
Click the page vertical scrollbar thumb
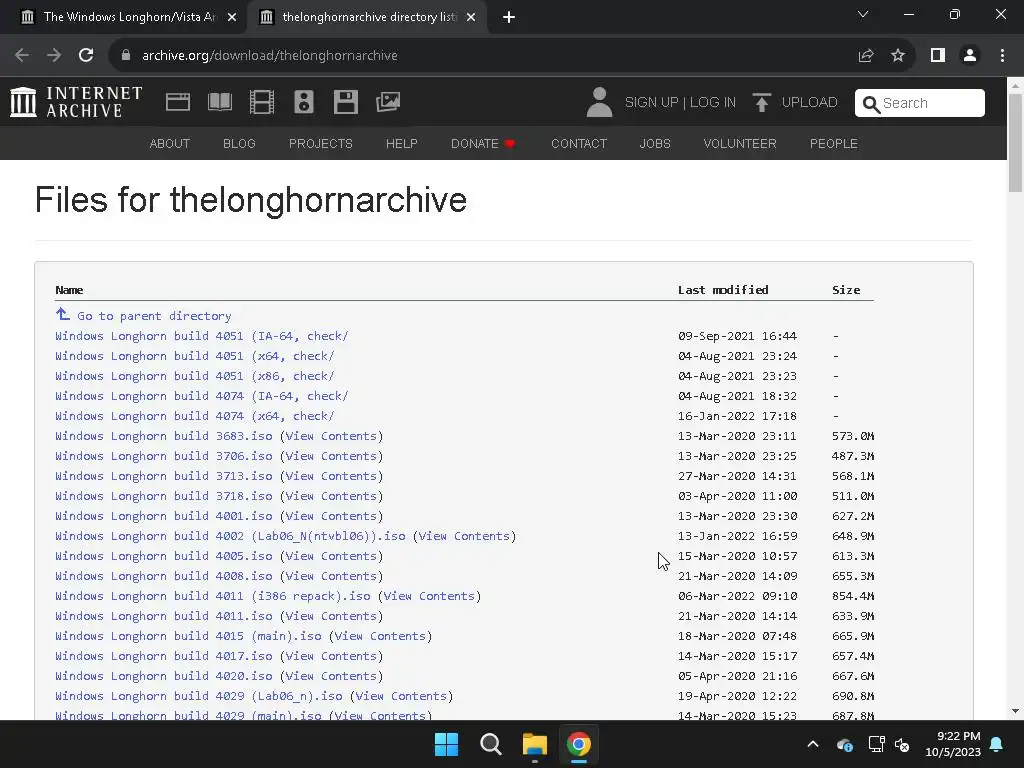pyautogui.click(x=1015, y=142)
